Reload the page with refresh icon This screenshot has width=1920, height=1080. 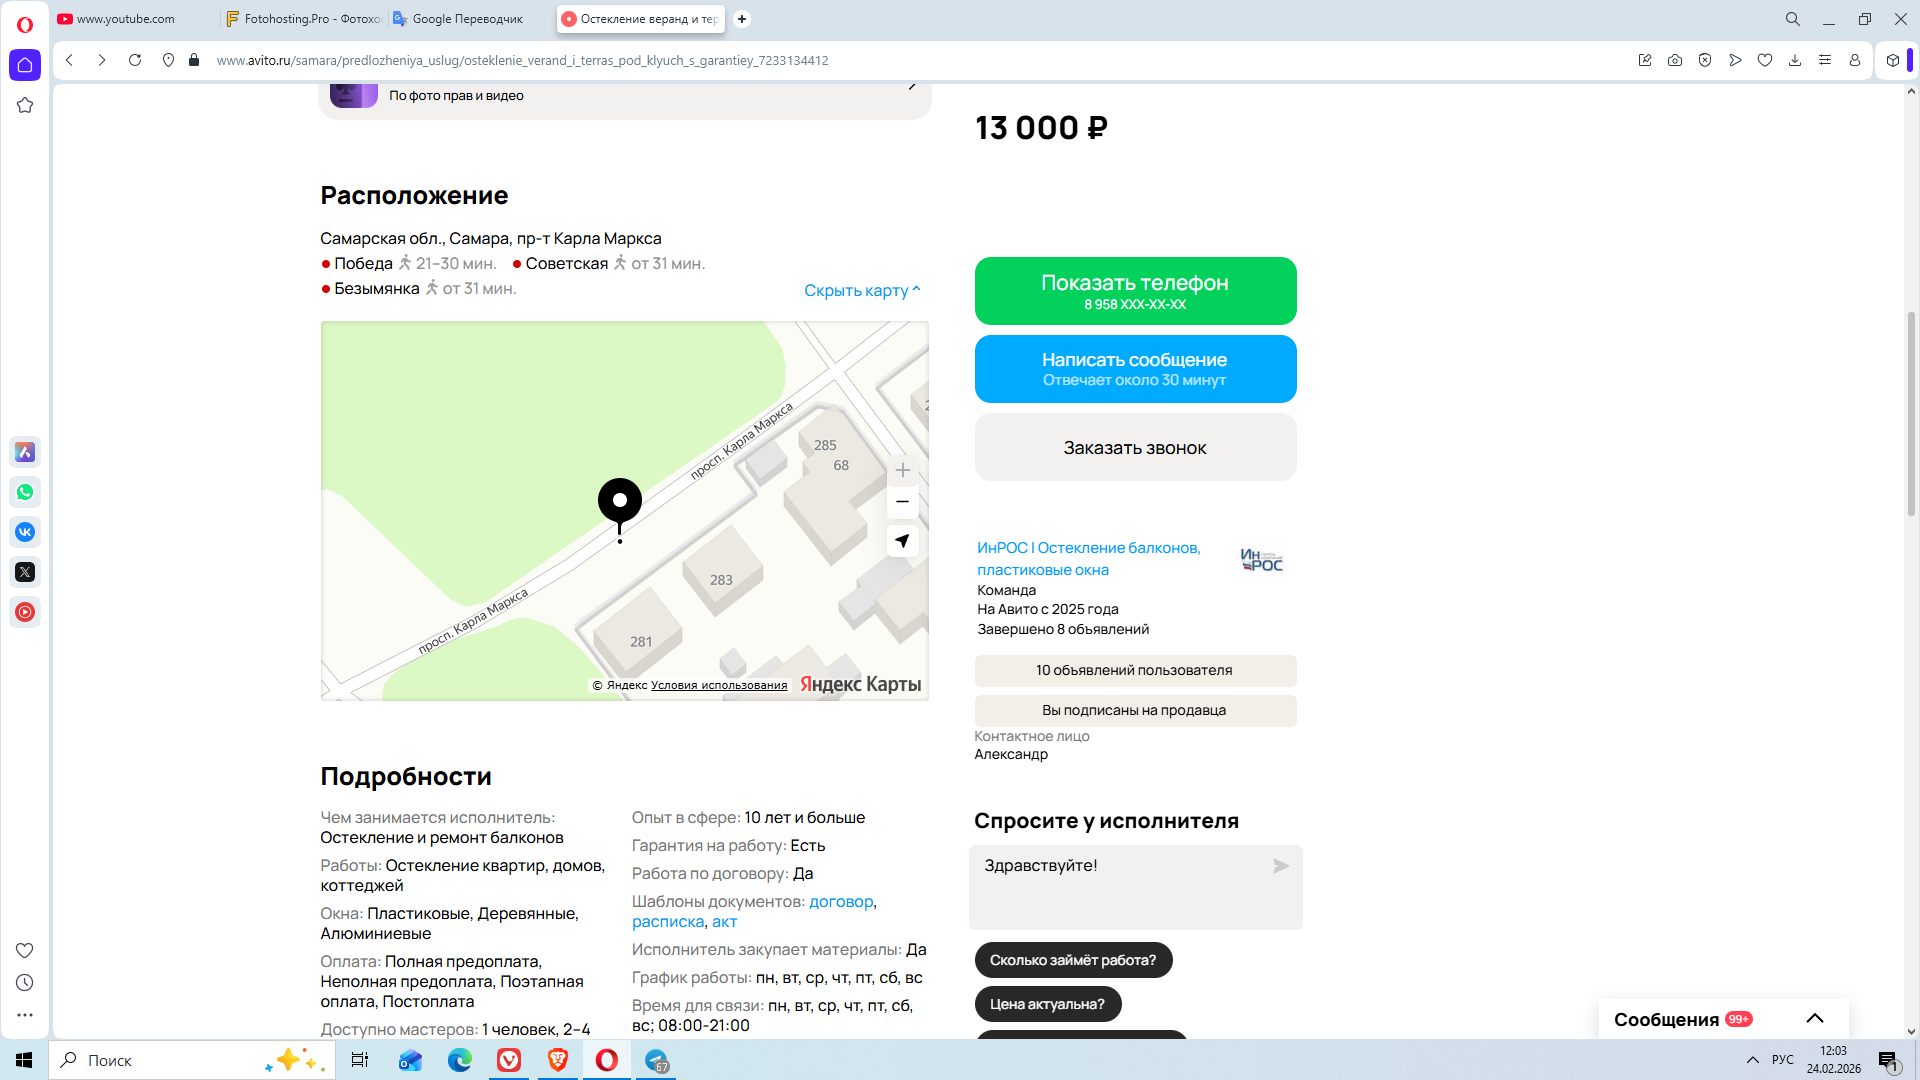click(135, 60)
